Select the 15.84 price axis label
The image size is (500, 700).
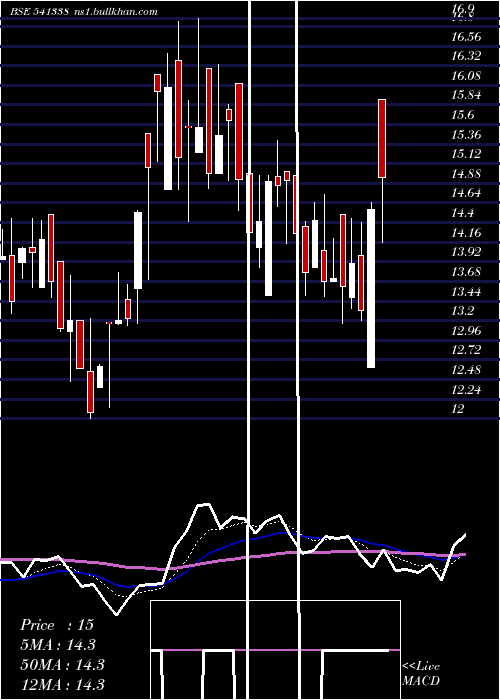[466, 96]
